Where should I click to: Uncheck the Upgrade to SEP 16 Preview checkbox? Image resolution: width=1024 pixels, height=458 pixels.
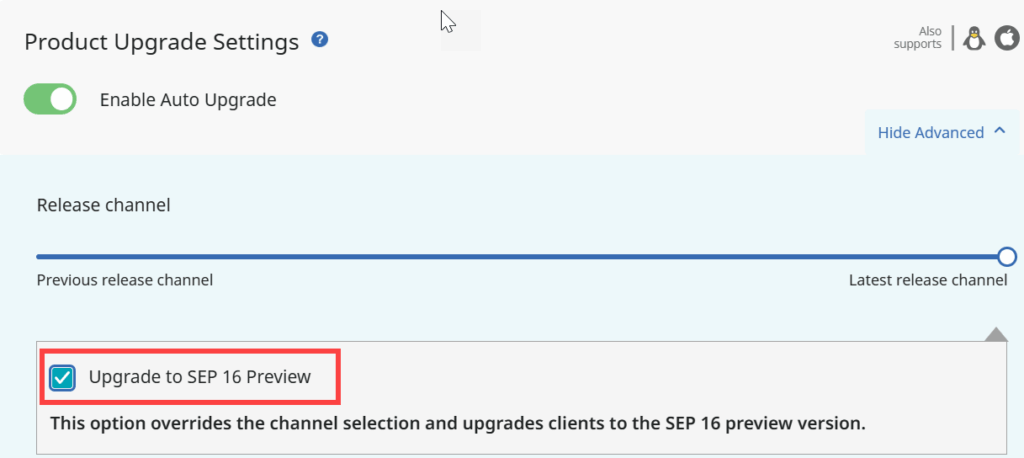pyautogui.click(x=63, y=378)
